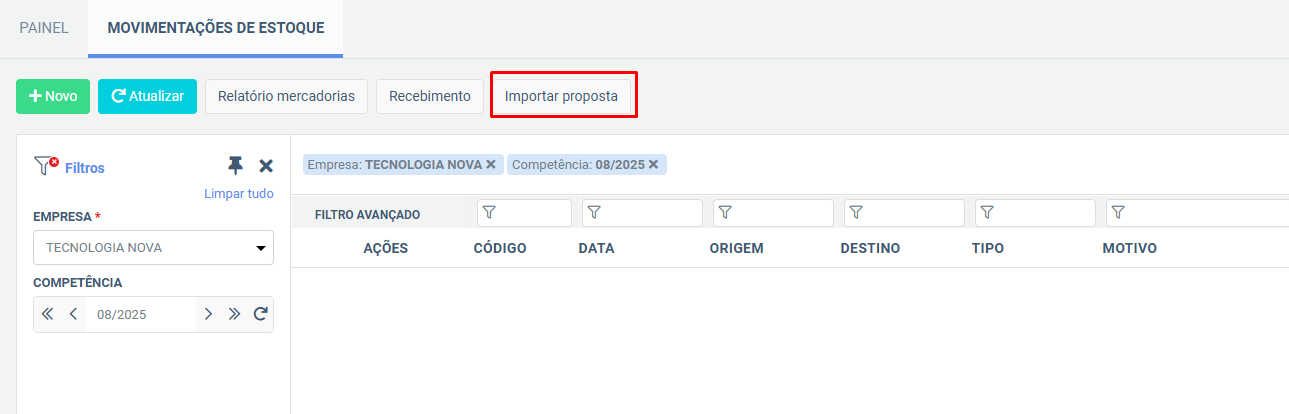
Task: Close the Filtros side panel
Action: click(266, 166)
